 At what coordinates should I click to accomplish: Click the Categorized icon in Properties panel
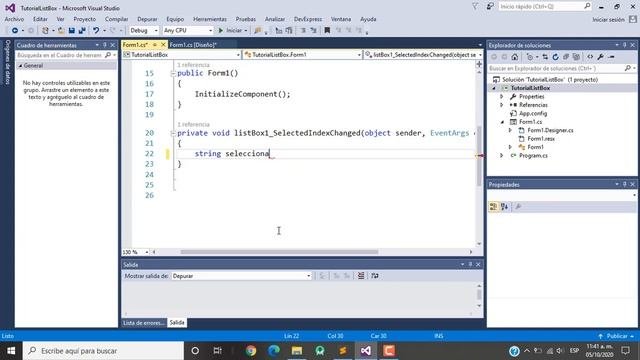493,207
